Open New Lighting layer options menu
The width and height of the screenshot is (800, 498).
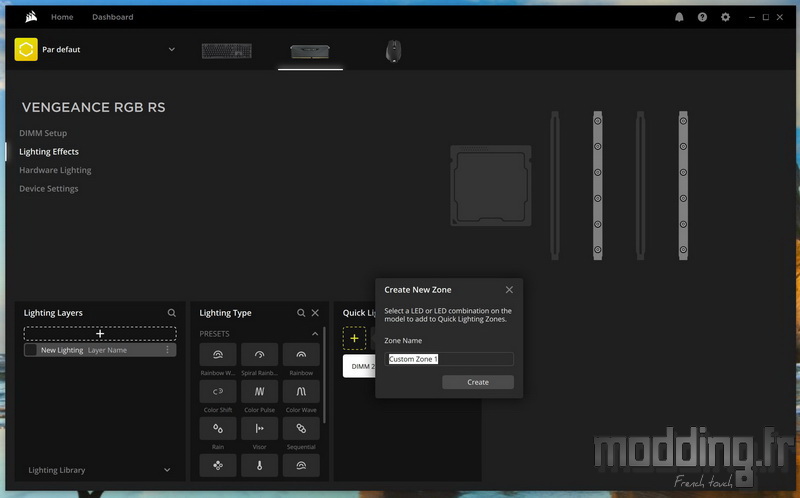pyautogui.click(x=167, y=350)
